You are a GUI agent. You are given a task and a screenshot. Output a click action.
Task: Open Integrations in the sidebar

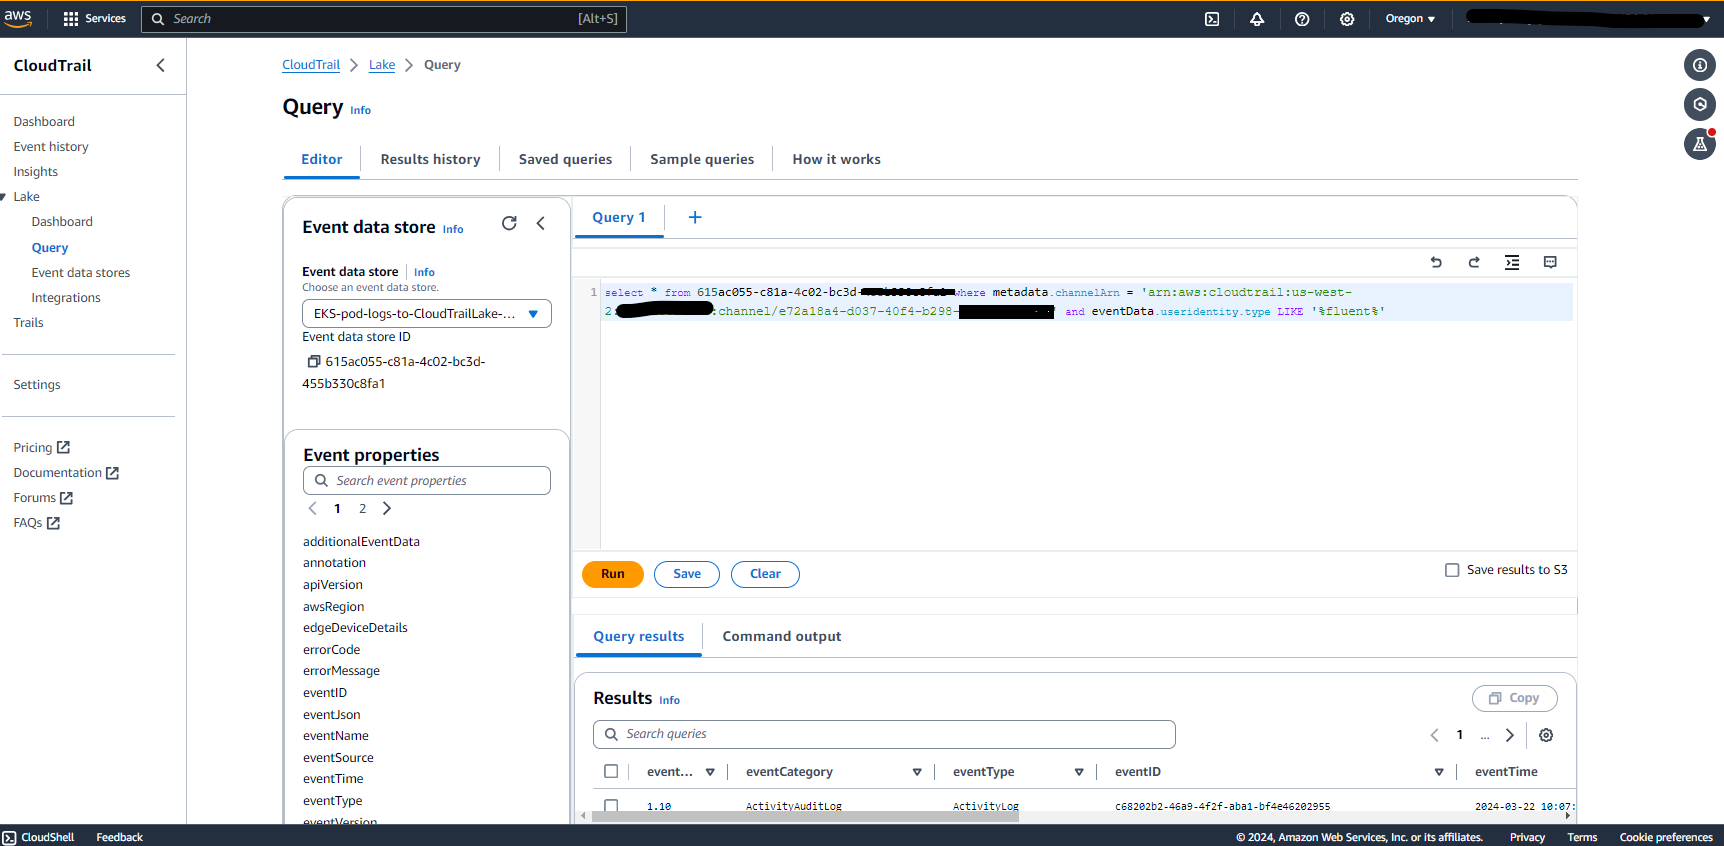[x=66, y=298]
